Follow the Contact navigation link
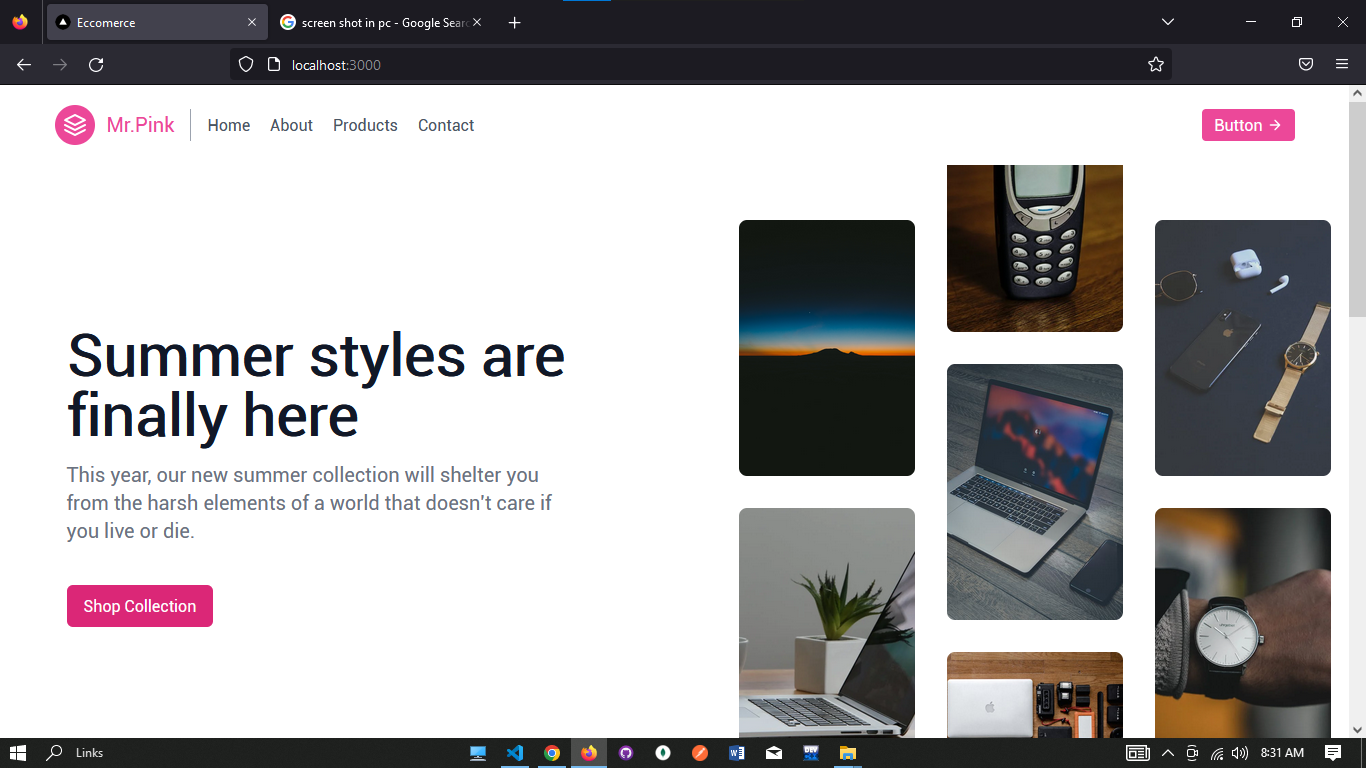Screen dimensions: 1366x768 (x=445, y=125)
